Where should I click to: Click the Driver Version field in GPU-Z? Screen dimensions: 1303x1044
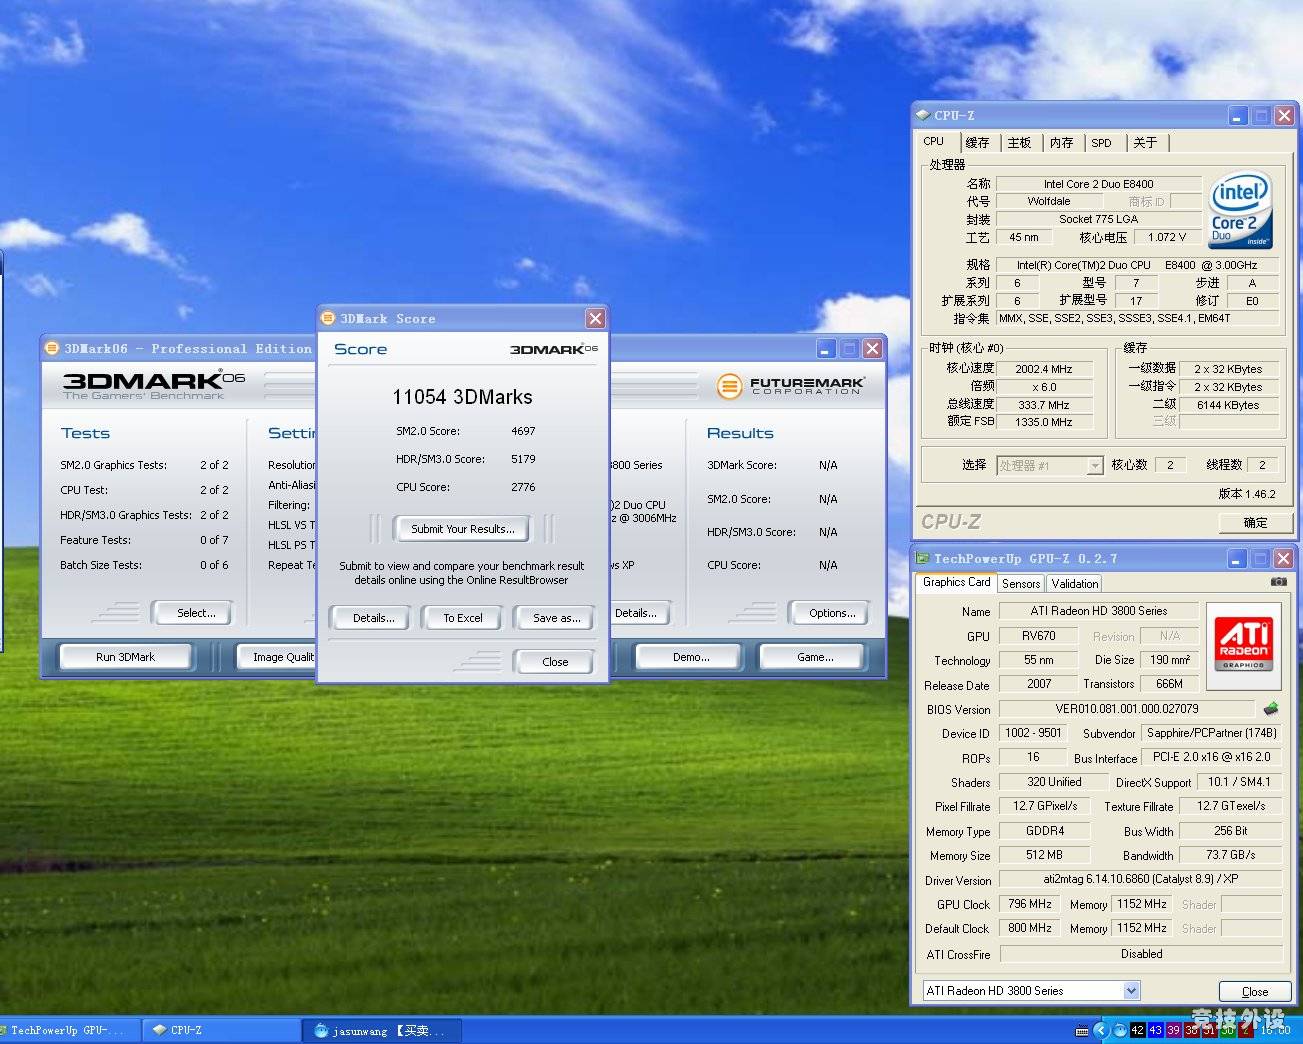(1140, 879)
